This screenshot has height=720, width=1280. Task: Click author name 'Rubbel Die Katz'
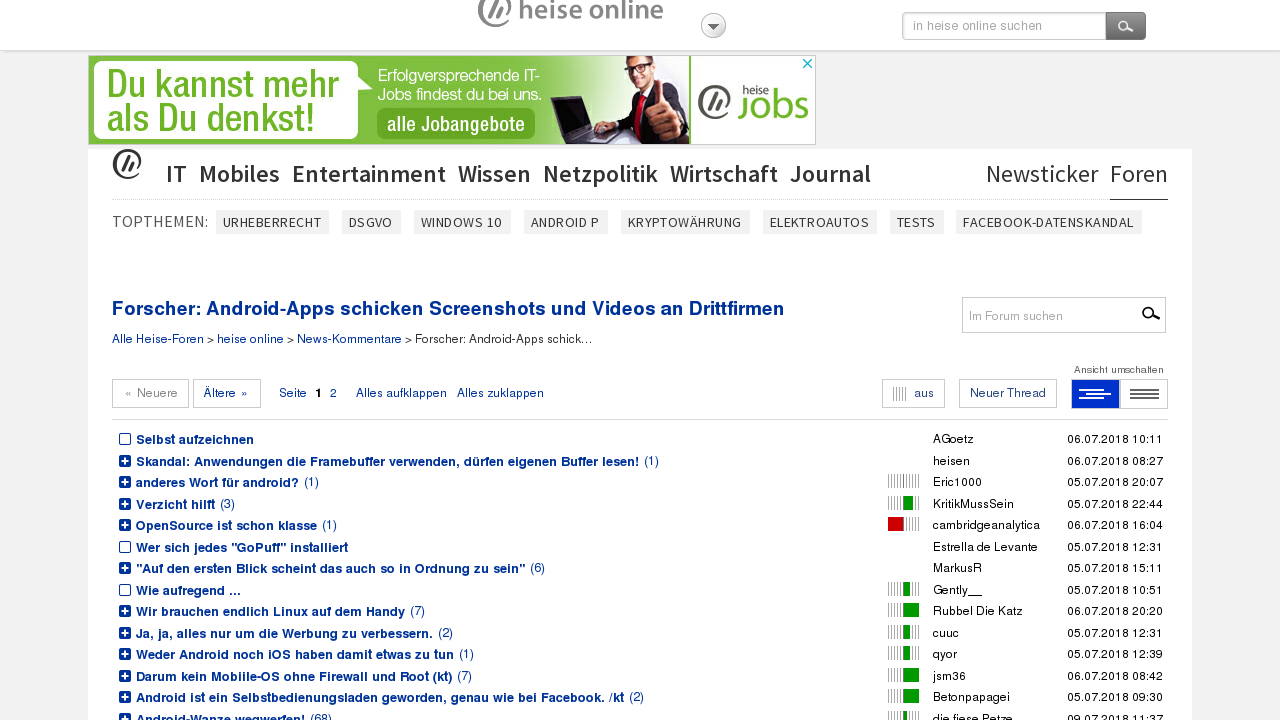click(977, 611)
